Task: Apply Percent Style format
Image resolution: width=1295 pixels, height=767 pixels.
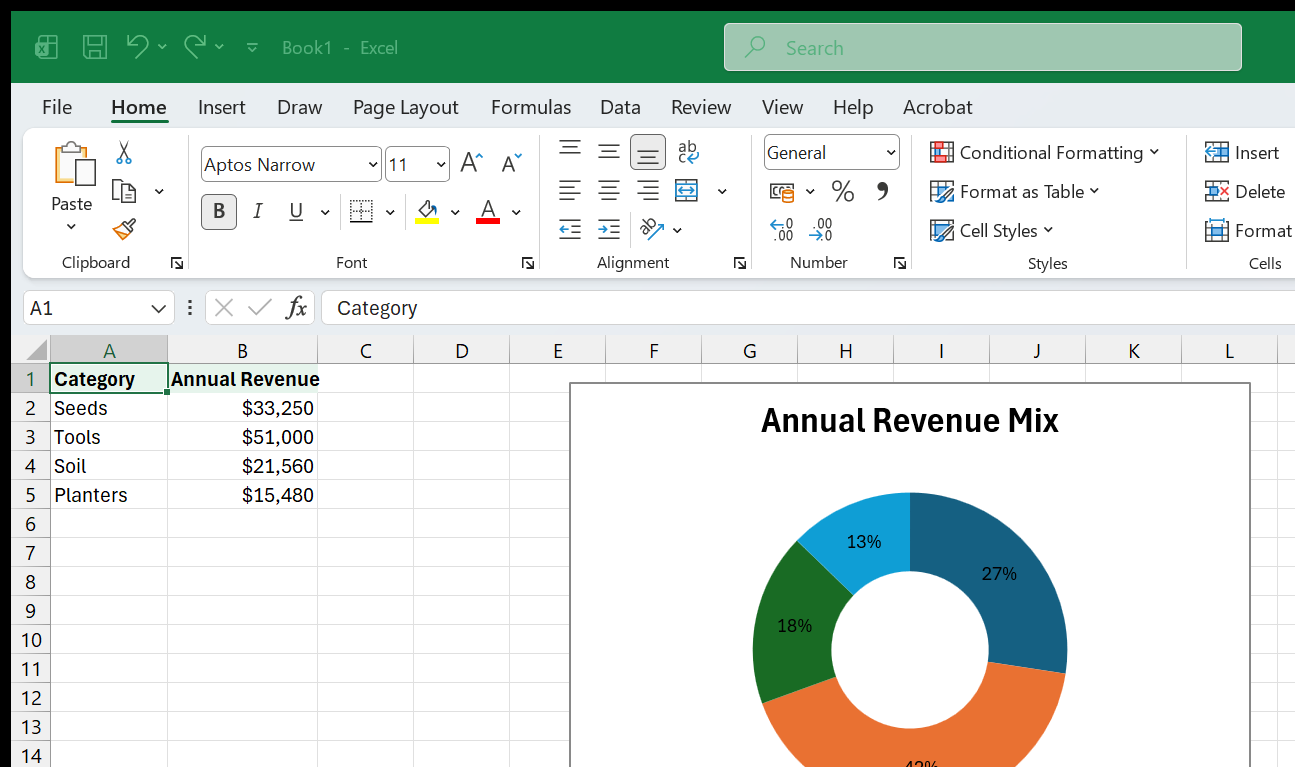Action: [843, 191]
